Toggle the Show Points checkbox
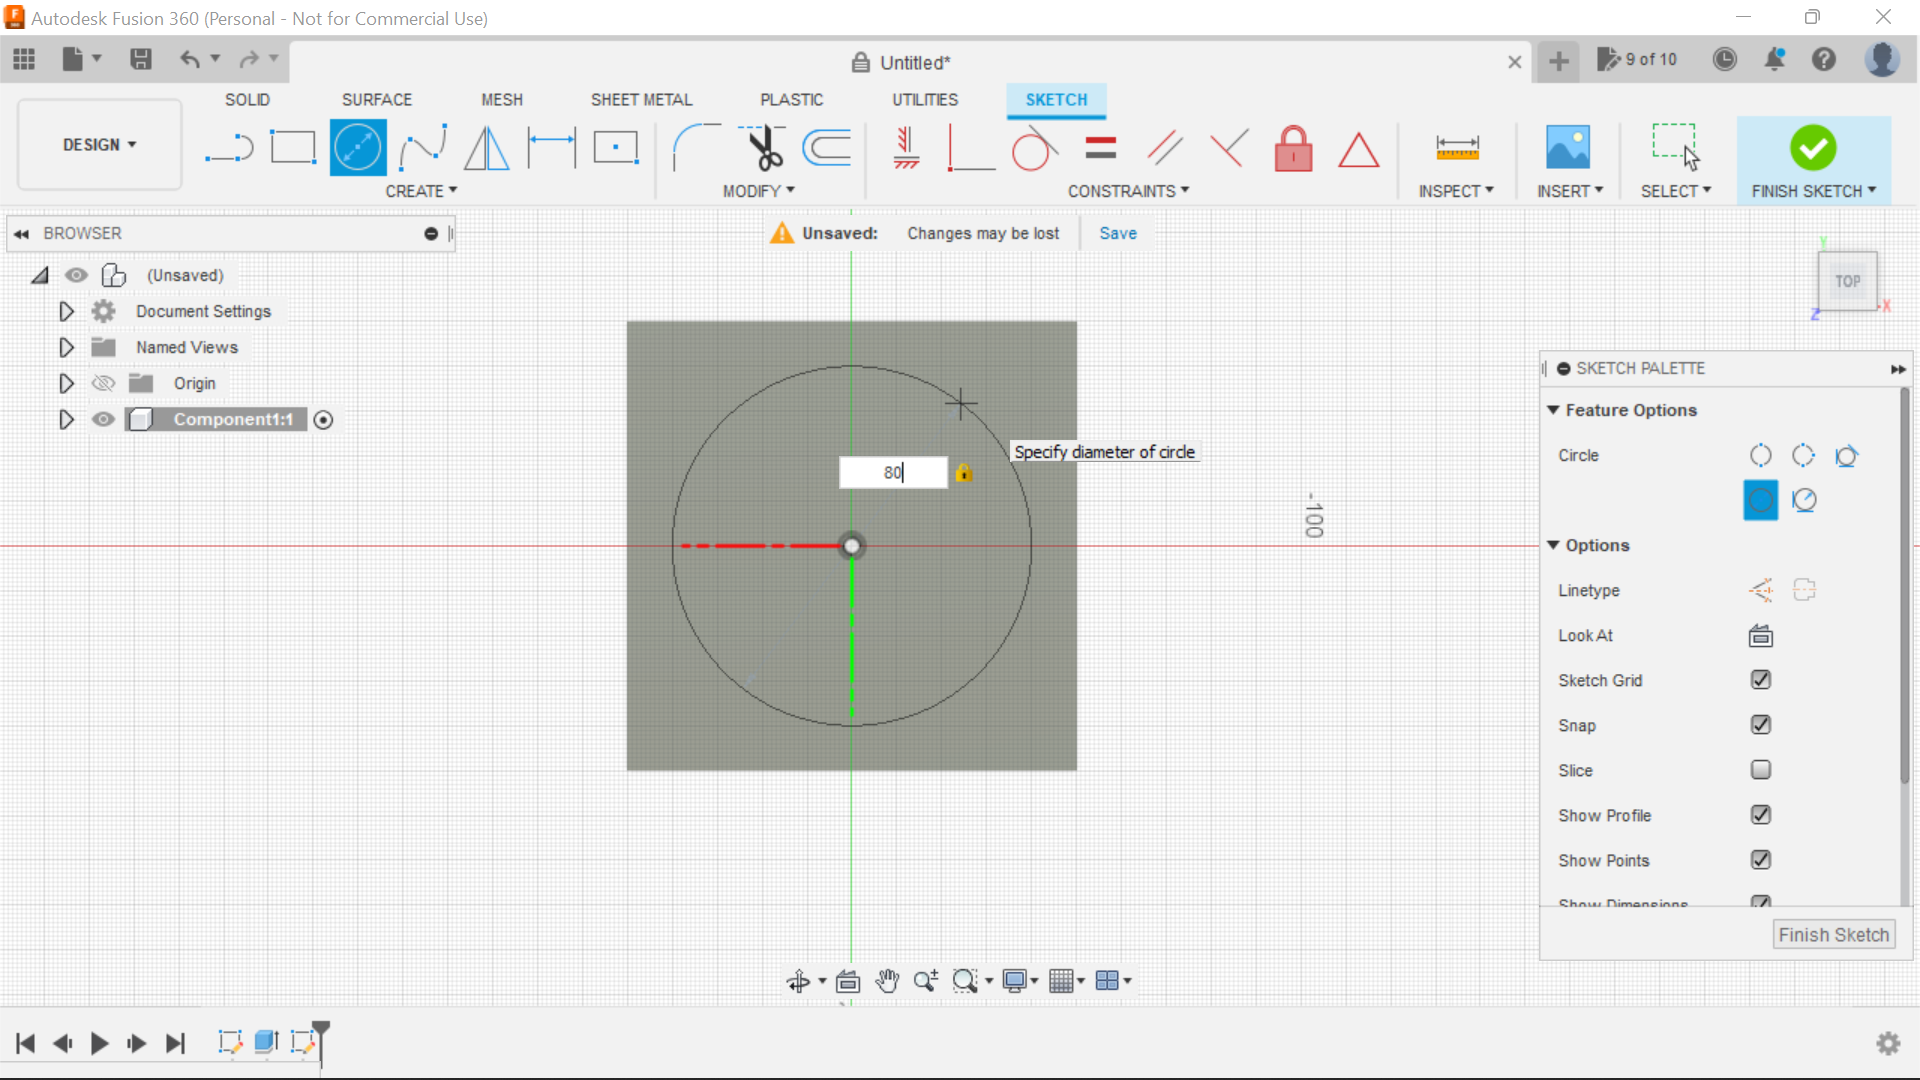Image resolution: width=1920 pixels, height=1080 pixels. tap(1761, 860)
